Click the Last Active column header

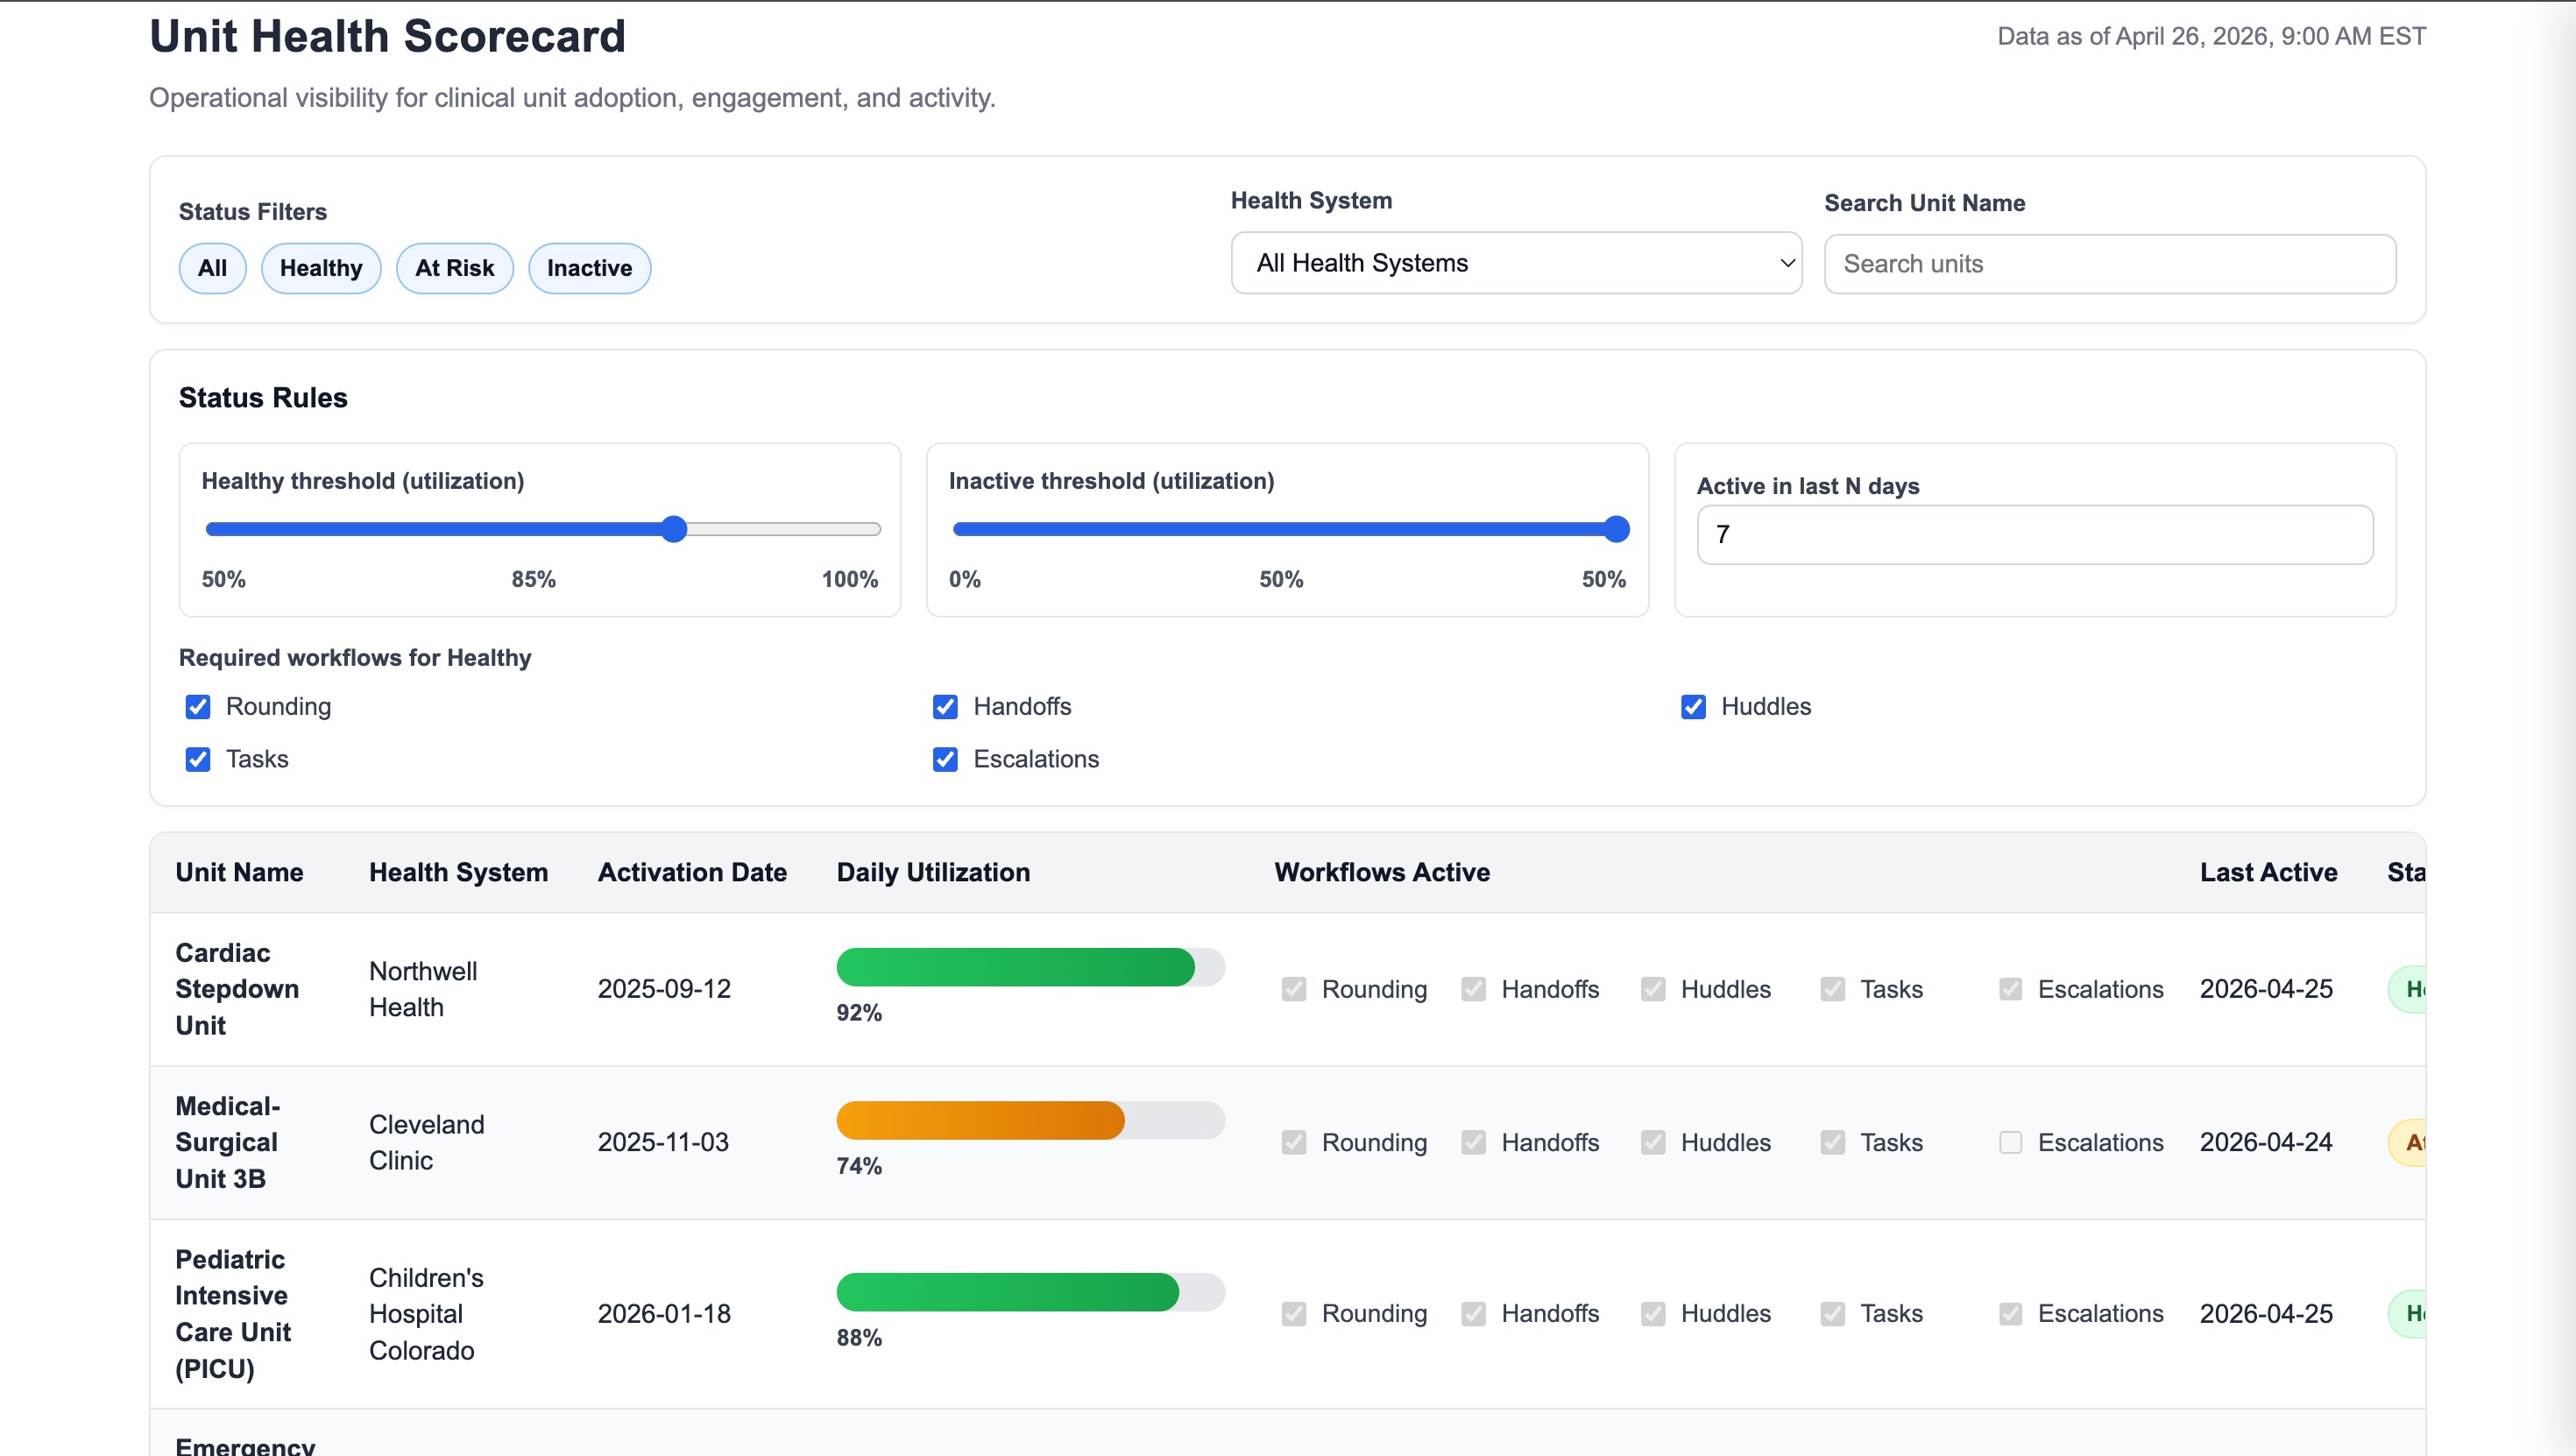click(x=2268, y=872)
